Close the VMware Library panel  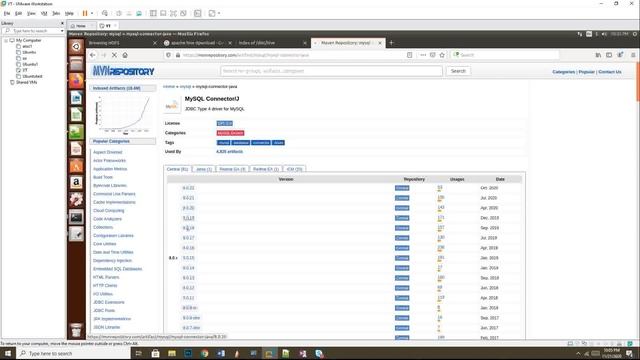(62, 23)
